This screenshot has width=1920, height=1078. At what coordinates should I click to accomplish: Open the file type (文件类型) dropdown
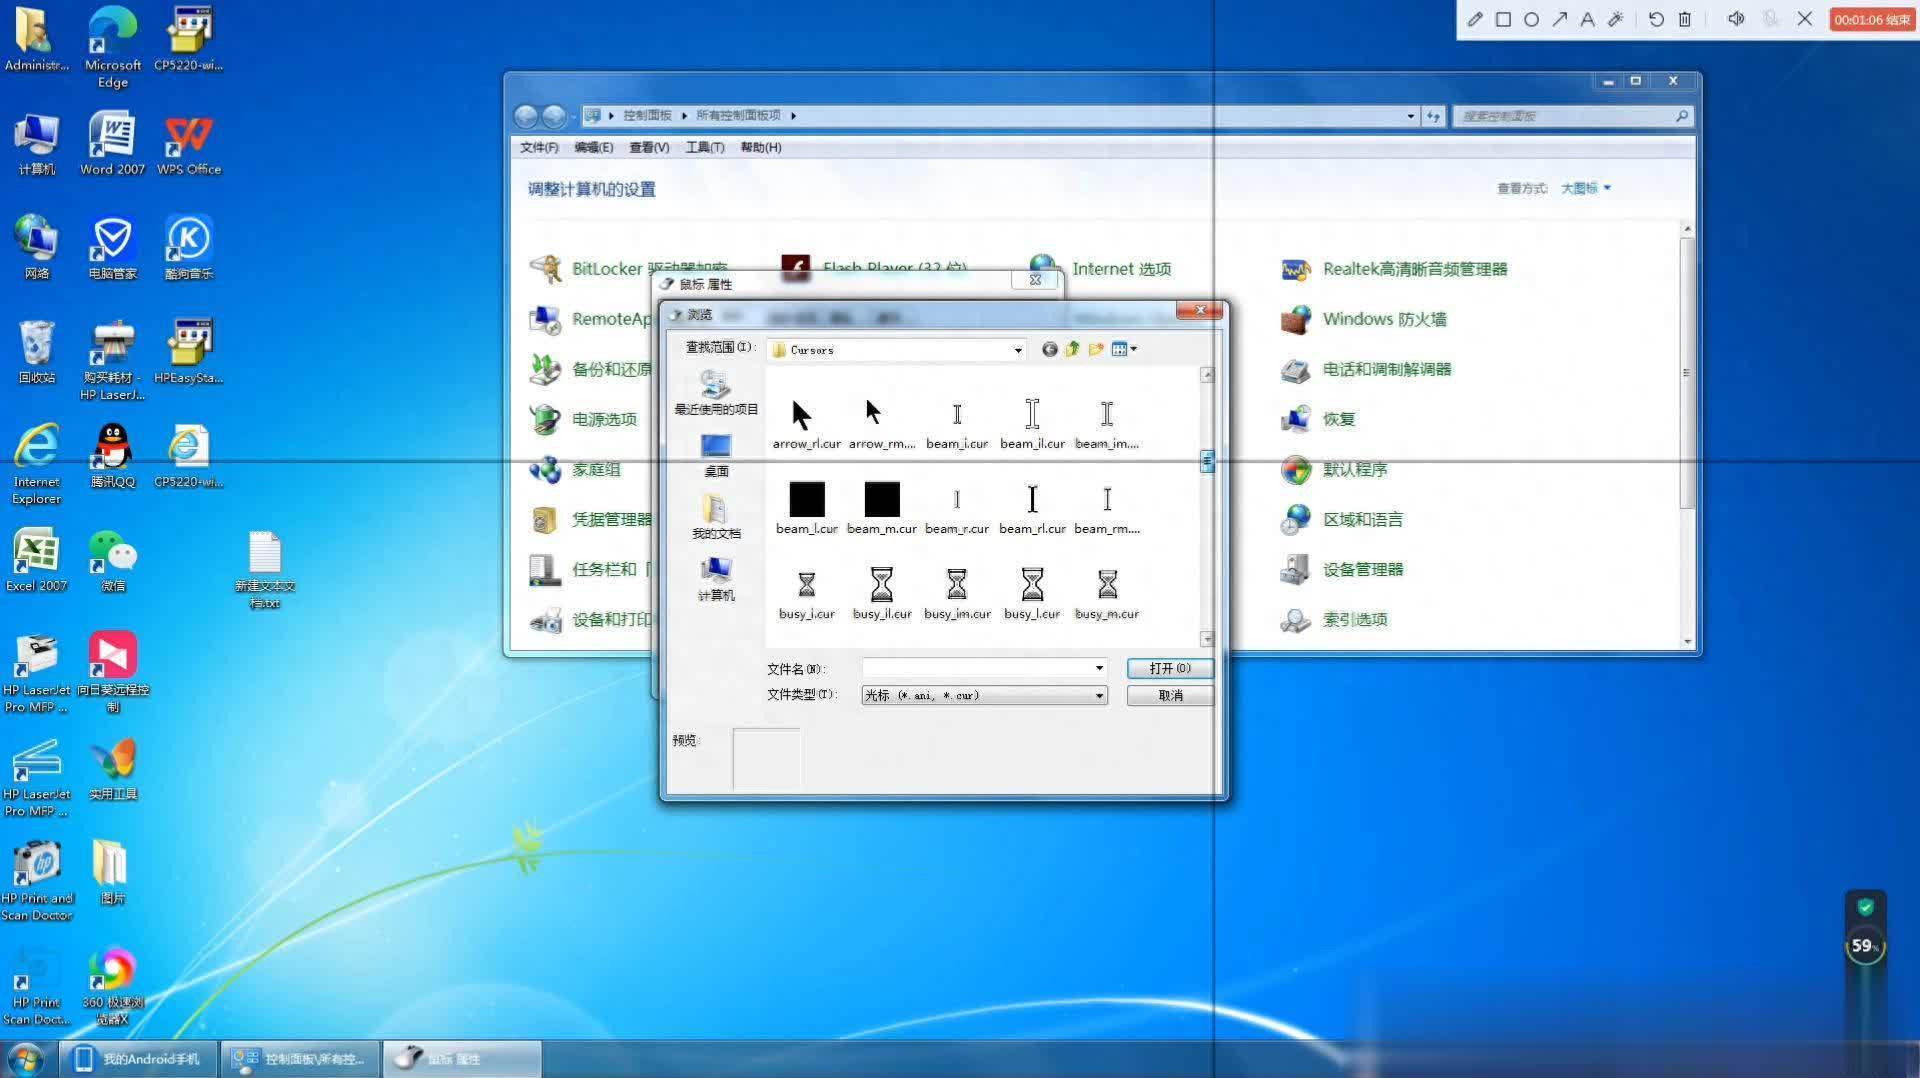(1099, 695)
